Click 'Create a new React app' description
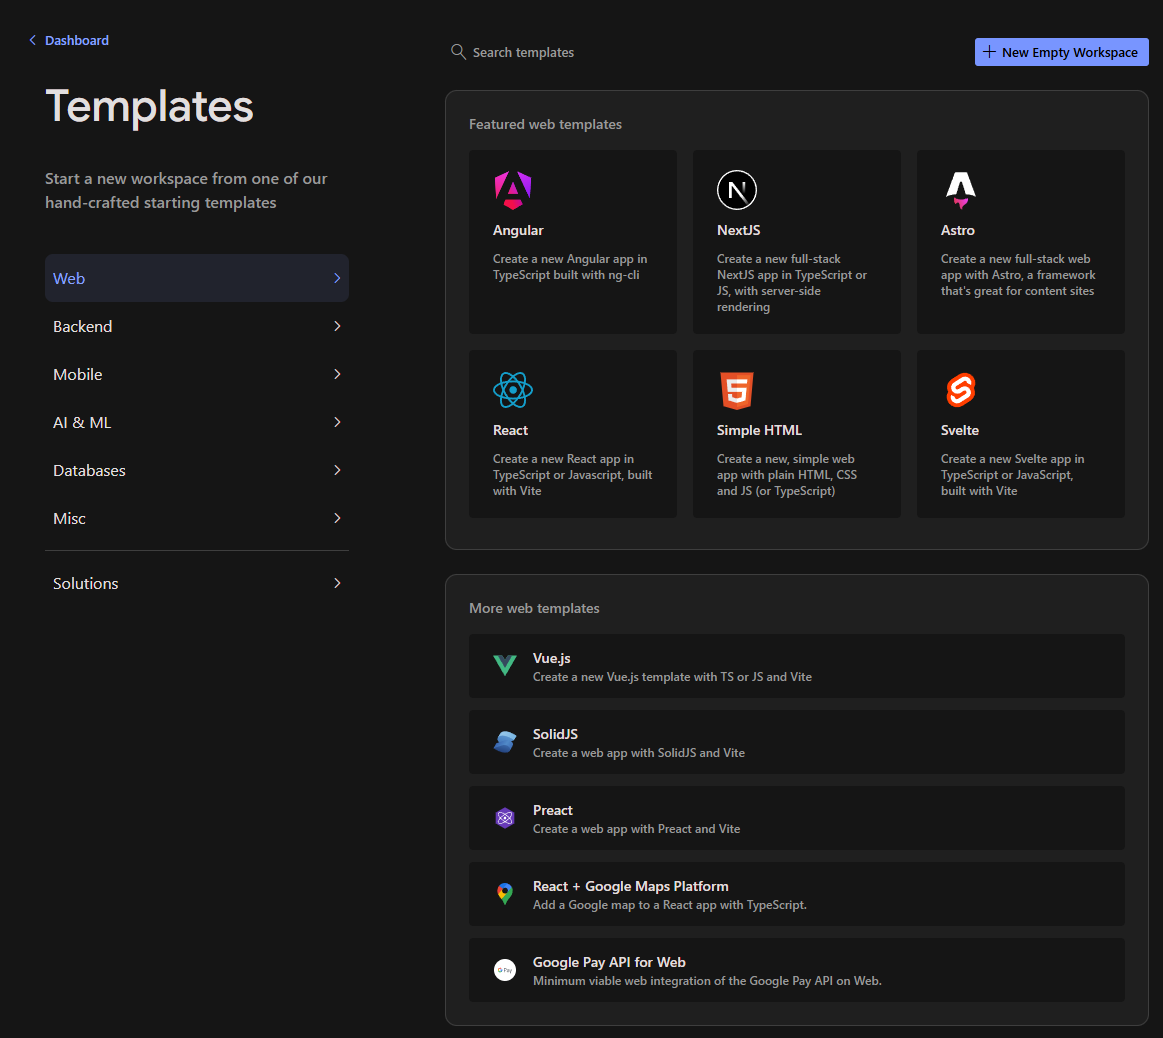This screenshot has height=1038, width=1163. pyautogui.click(x=572, y=475)
